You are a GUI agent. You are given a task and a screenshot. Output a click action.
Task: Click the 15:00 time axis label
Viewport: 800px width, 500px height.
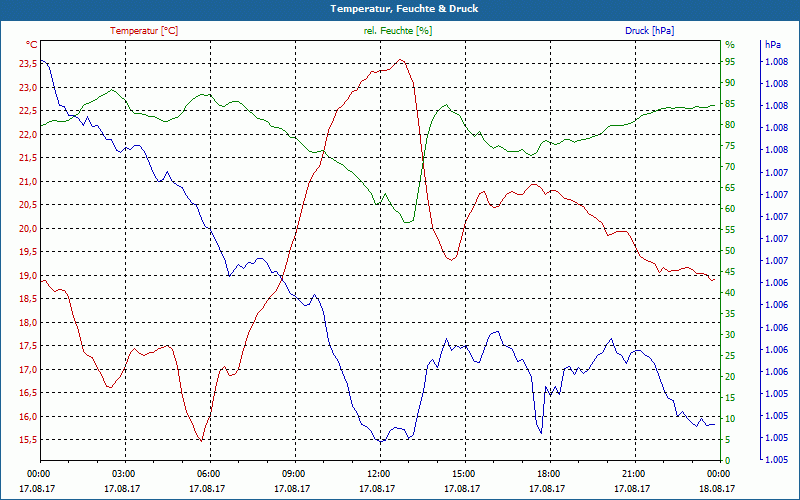pos(462,473)
